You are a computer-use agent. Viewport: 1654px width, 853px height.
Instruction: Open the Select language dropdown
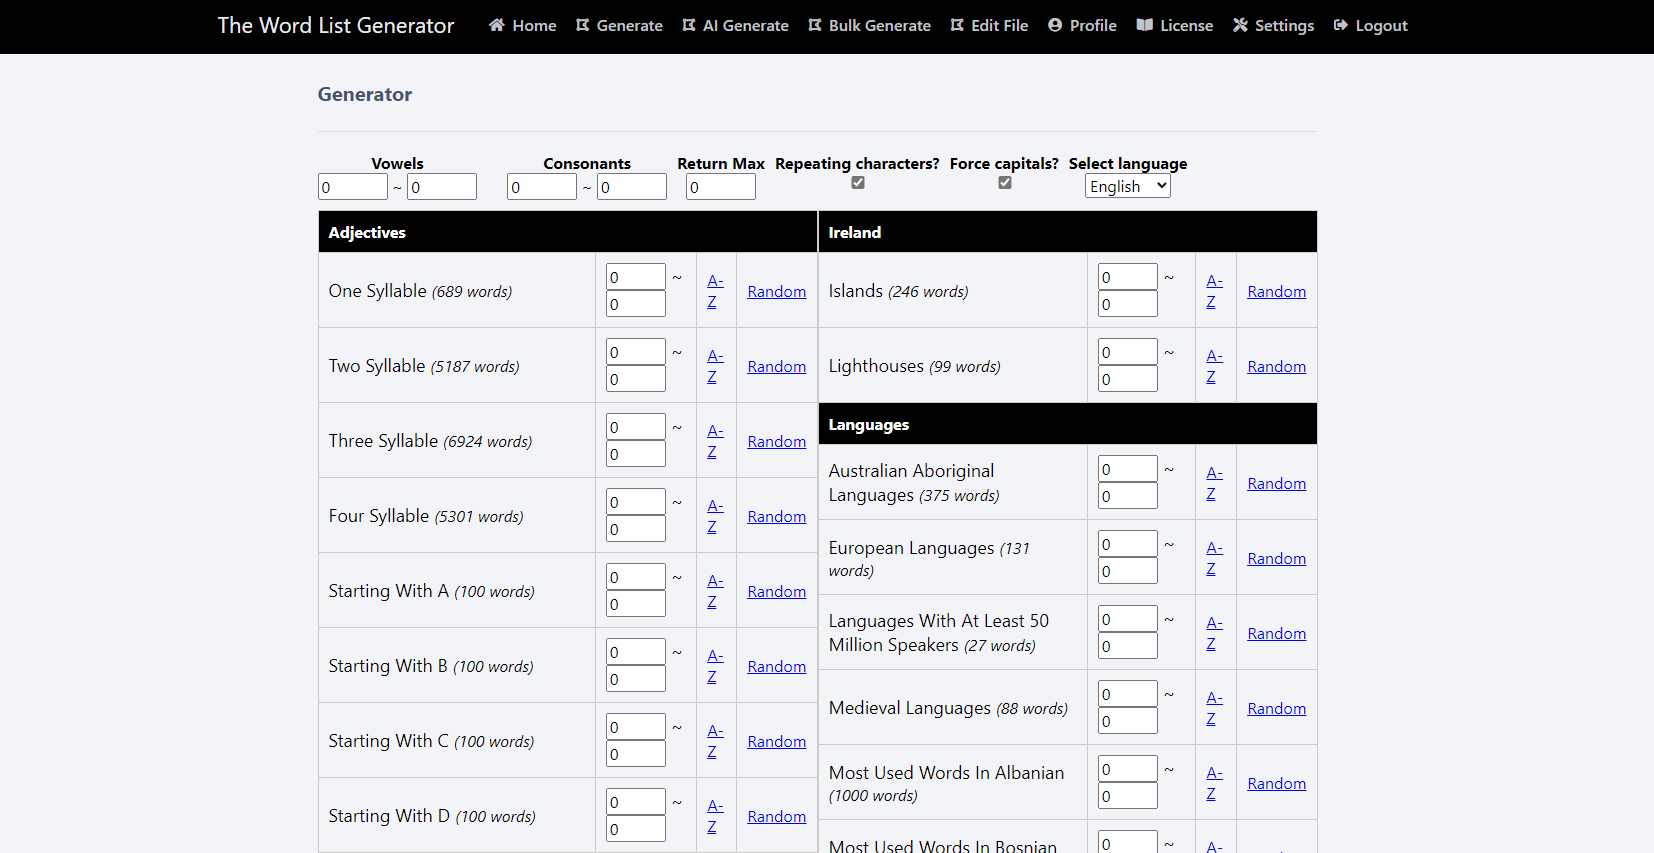(1127, 186)
